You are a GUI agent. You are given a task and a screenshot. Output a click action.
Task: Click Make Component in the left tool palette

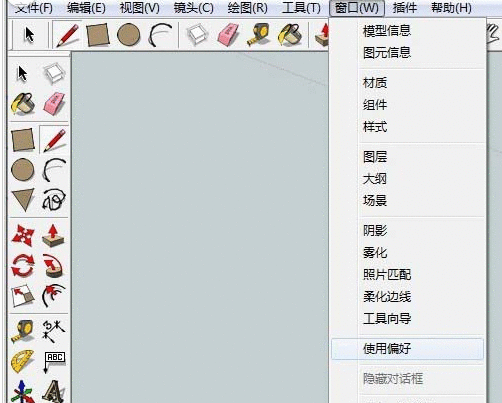click(x=54, y=73)
